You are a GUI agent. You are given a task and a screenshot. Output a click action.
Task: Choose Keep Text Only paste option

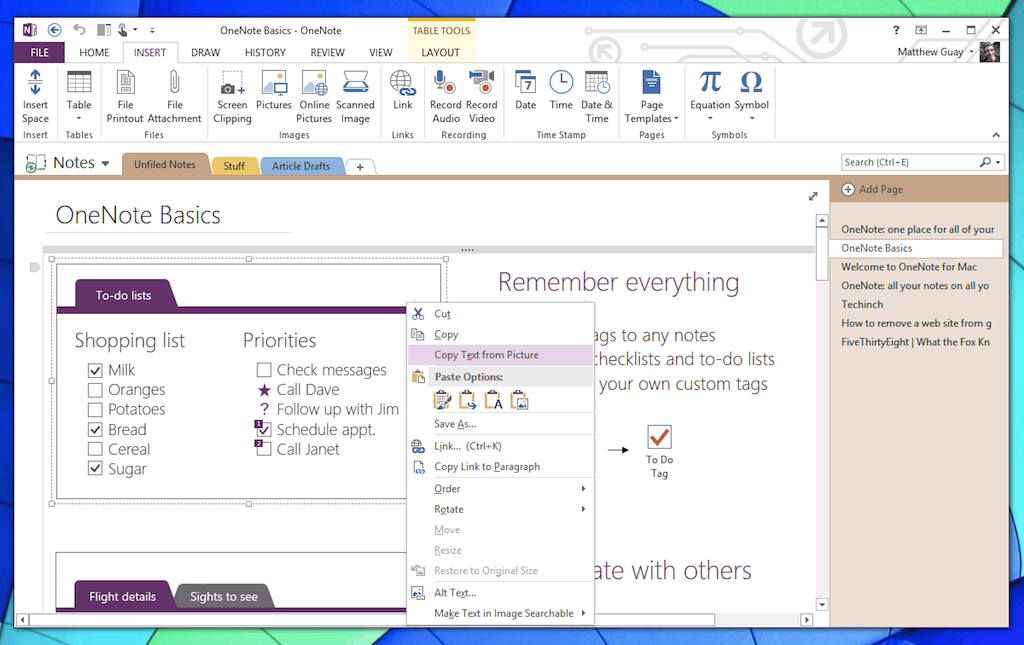493,400
